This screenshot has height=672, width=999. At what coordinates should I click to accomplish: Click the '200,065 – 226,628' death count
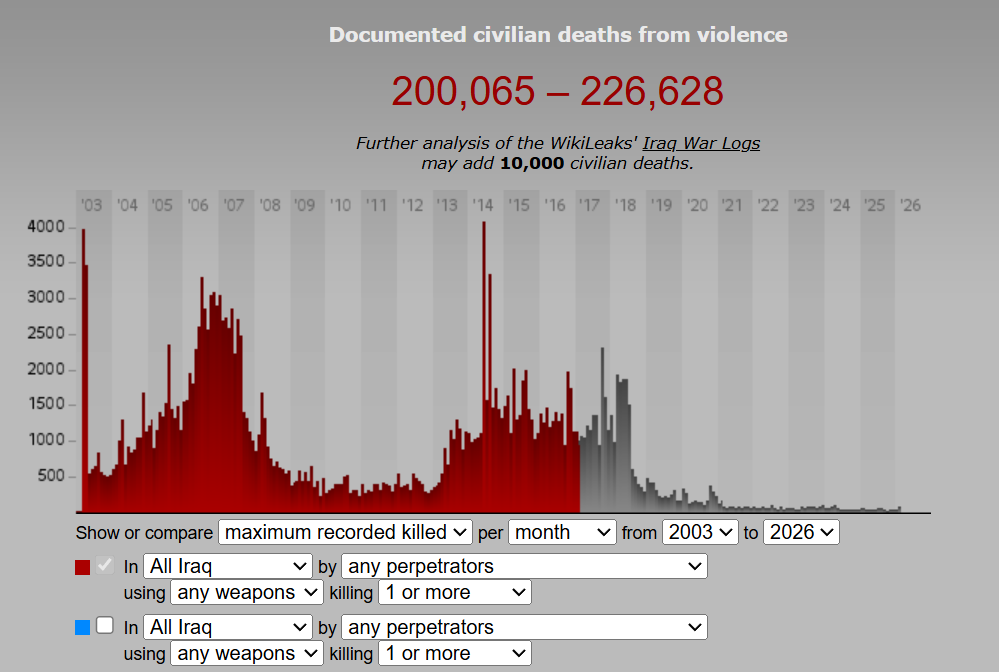coord(557,91)
